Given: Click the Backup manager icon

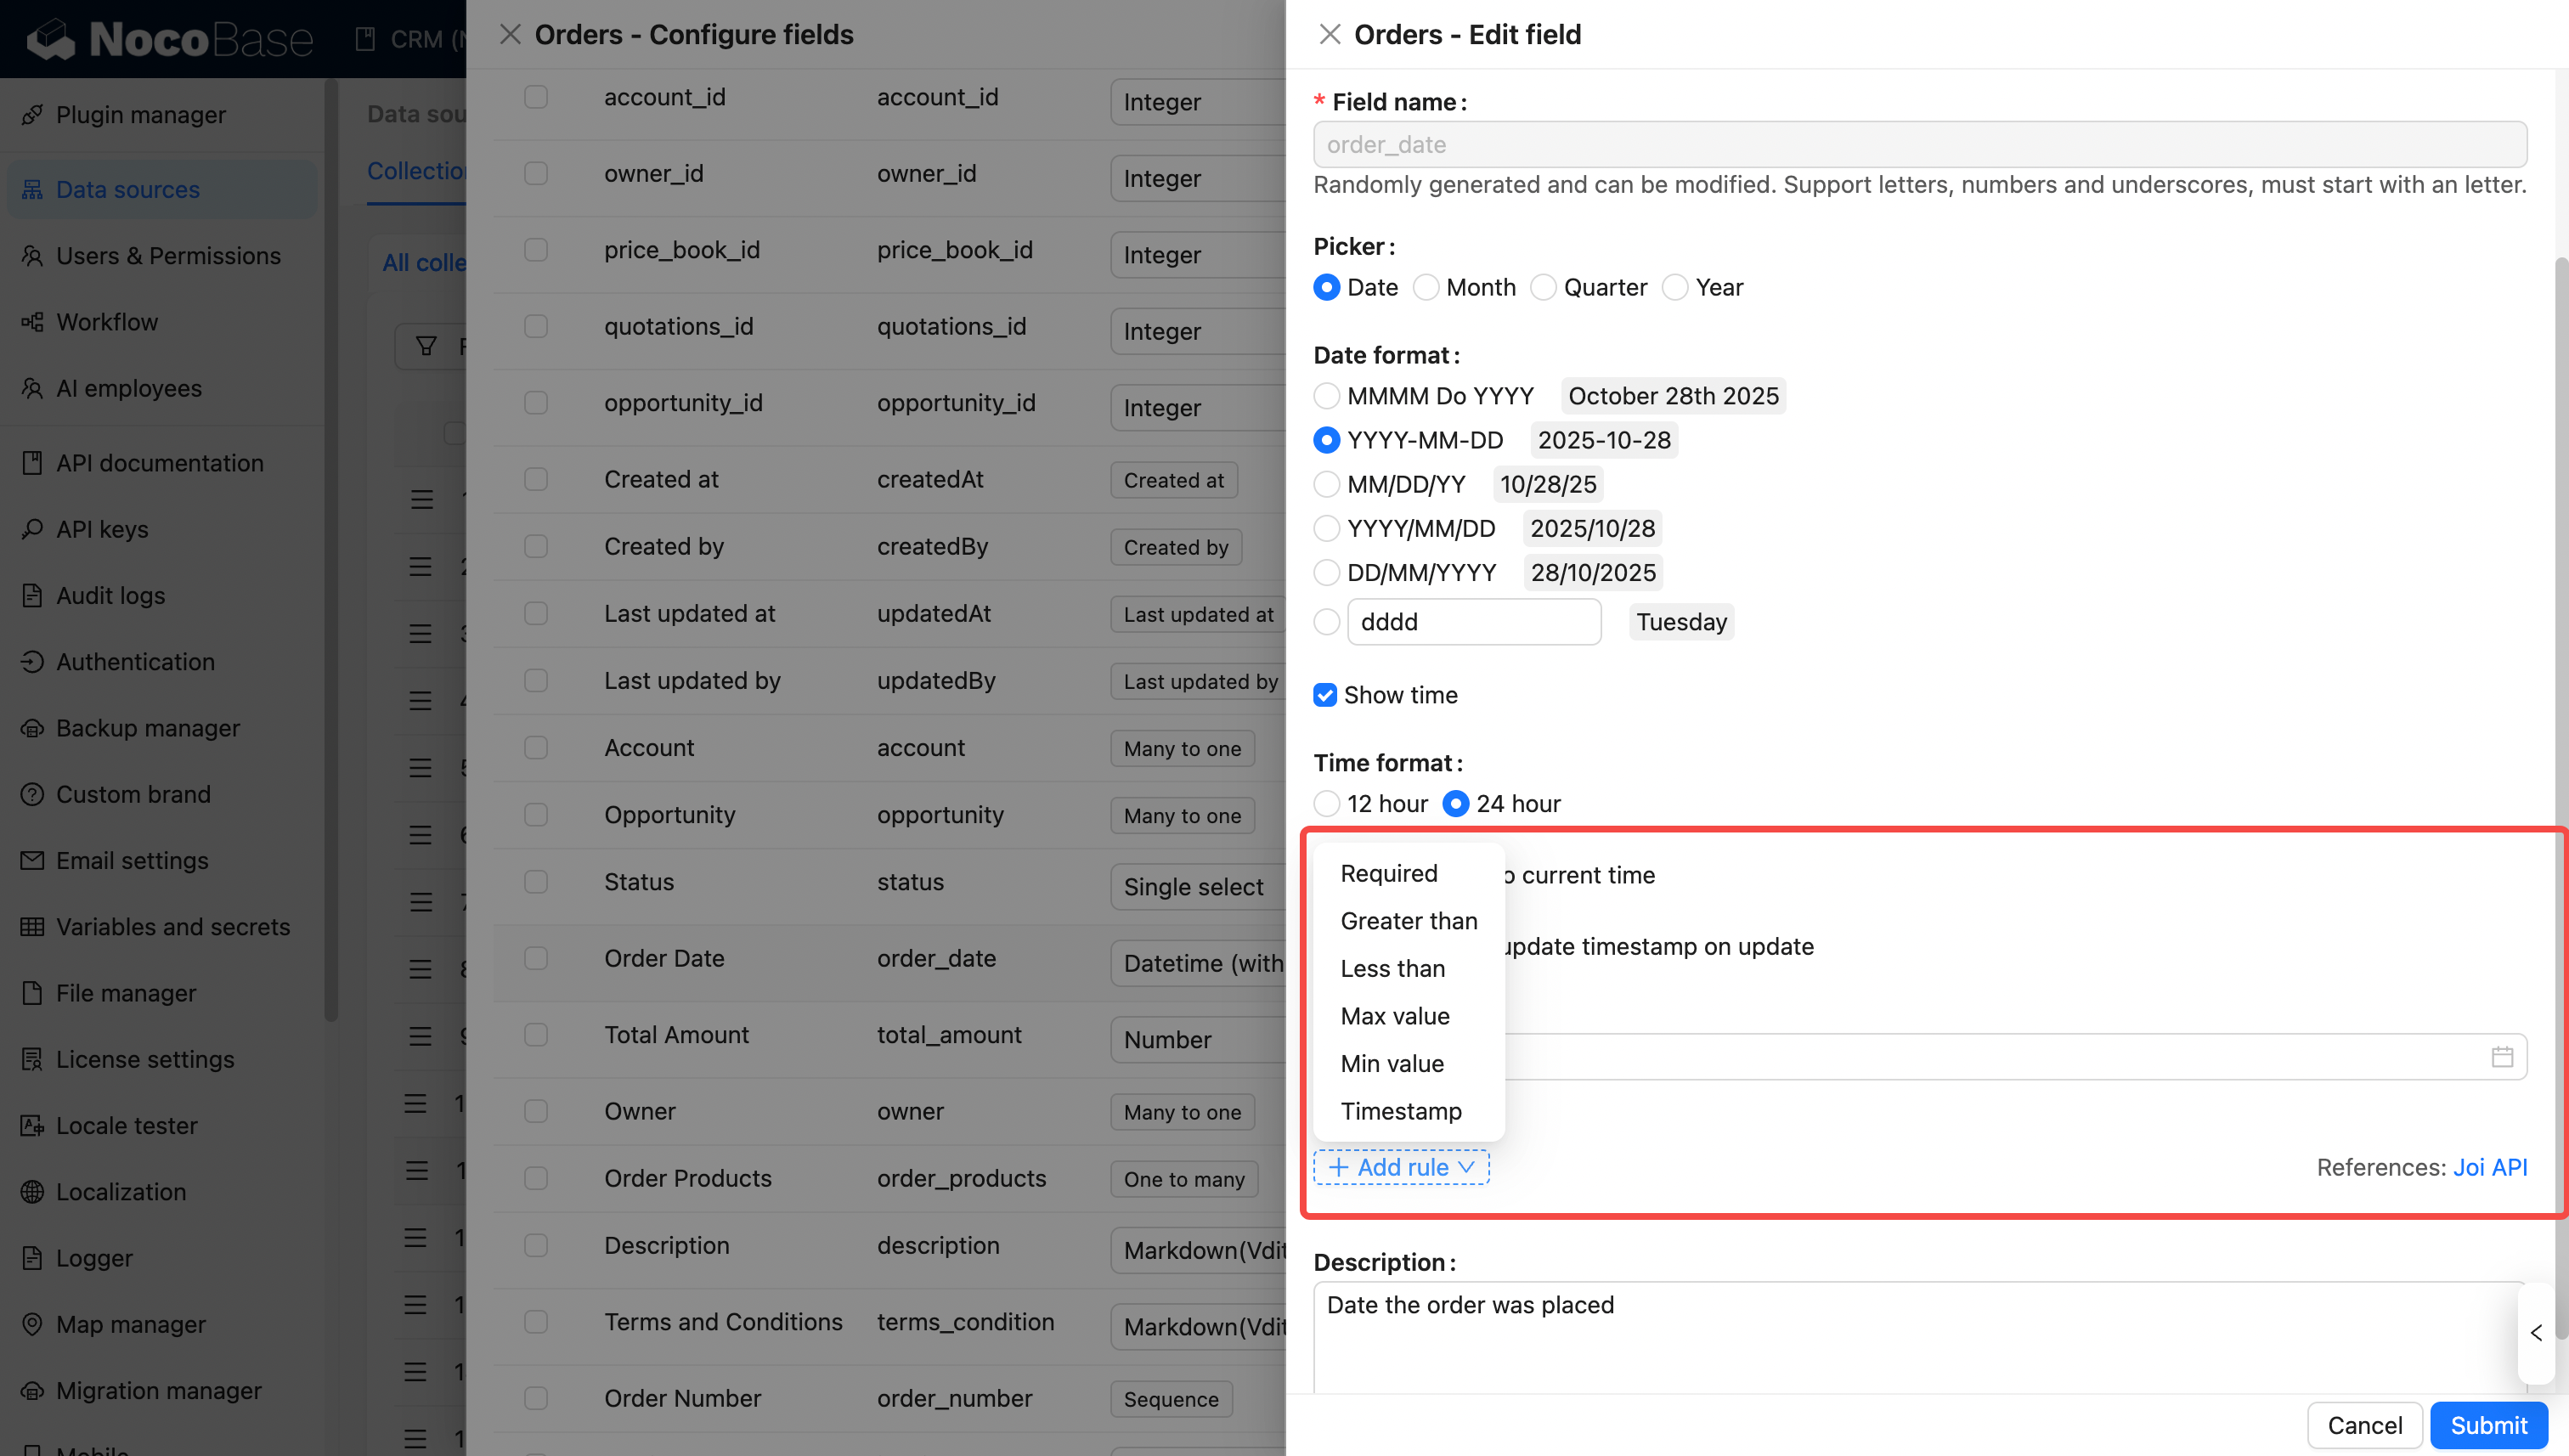Looking at the screenshot, I should coord(32,728).
